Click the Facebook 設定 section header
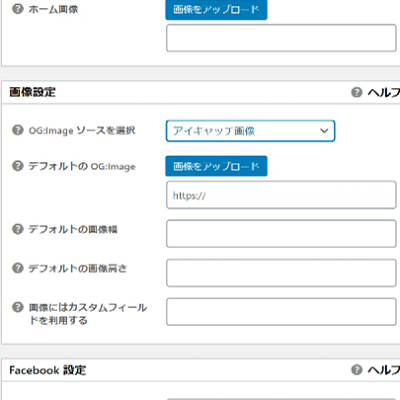 (x=201, y=370)
